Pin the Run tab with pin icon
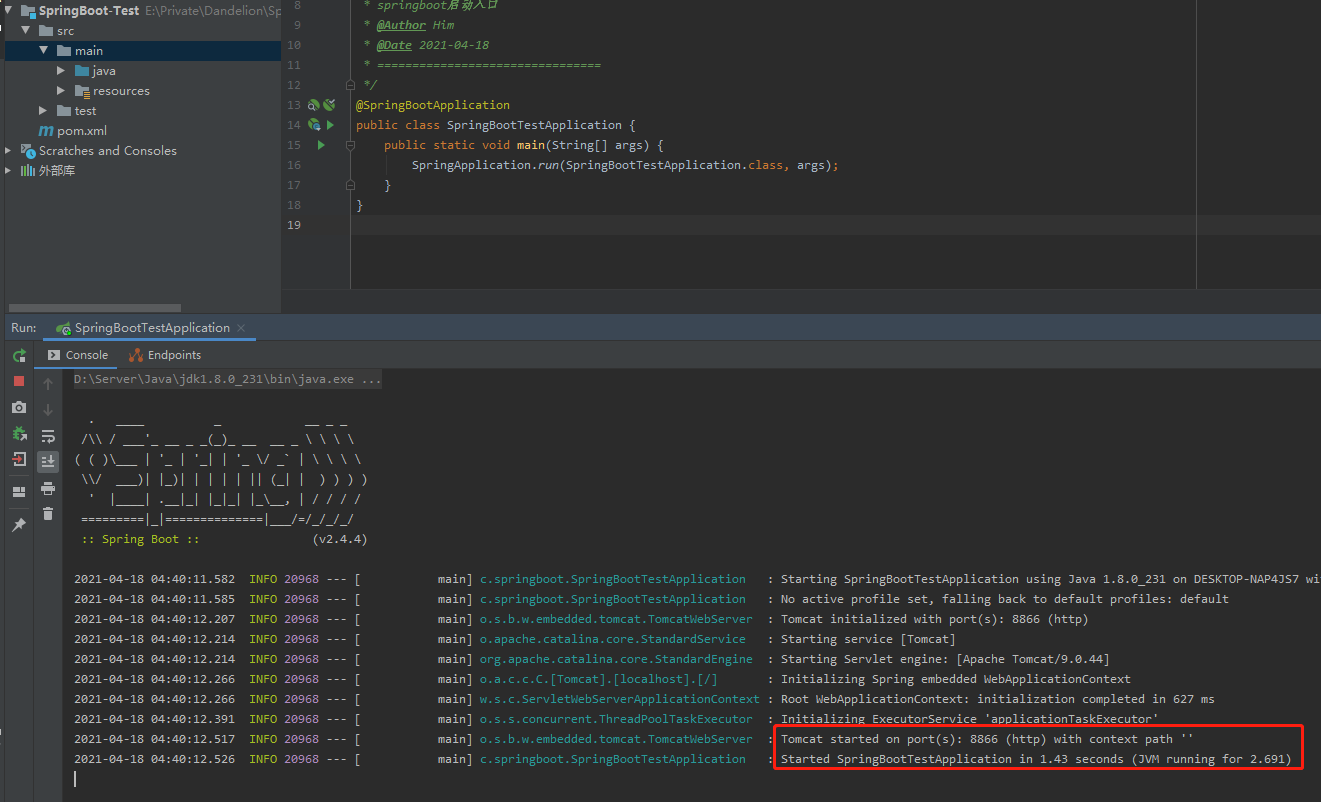Image resolution: width=1321 pixels, height=802 pixels. [19, 525]
